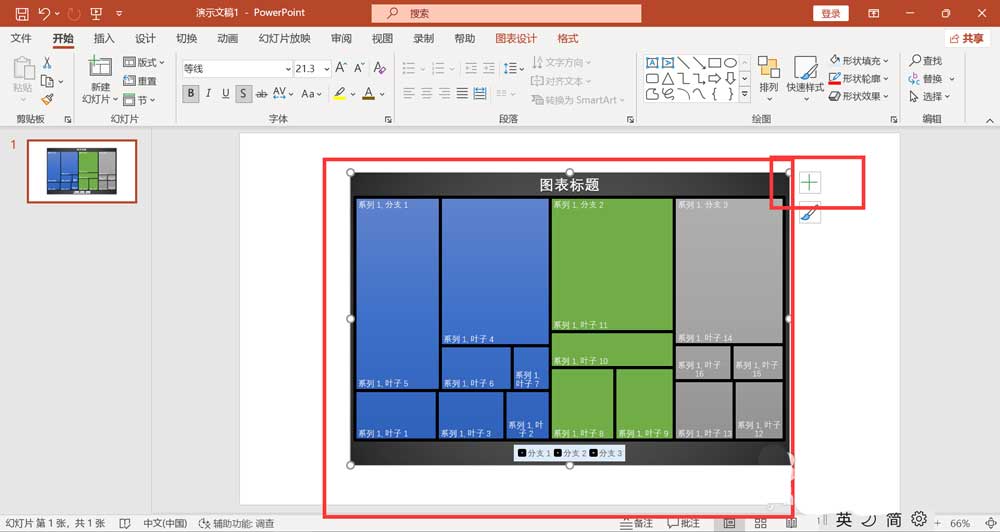The height and width of the screenshot is (532, 1000).
Task: Click the 共享 Share button
Action: click(x=967, y=38)
